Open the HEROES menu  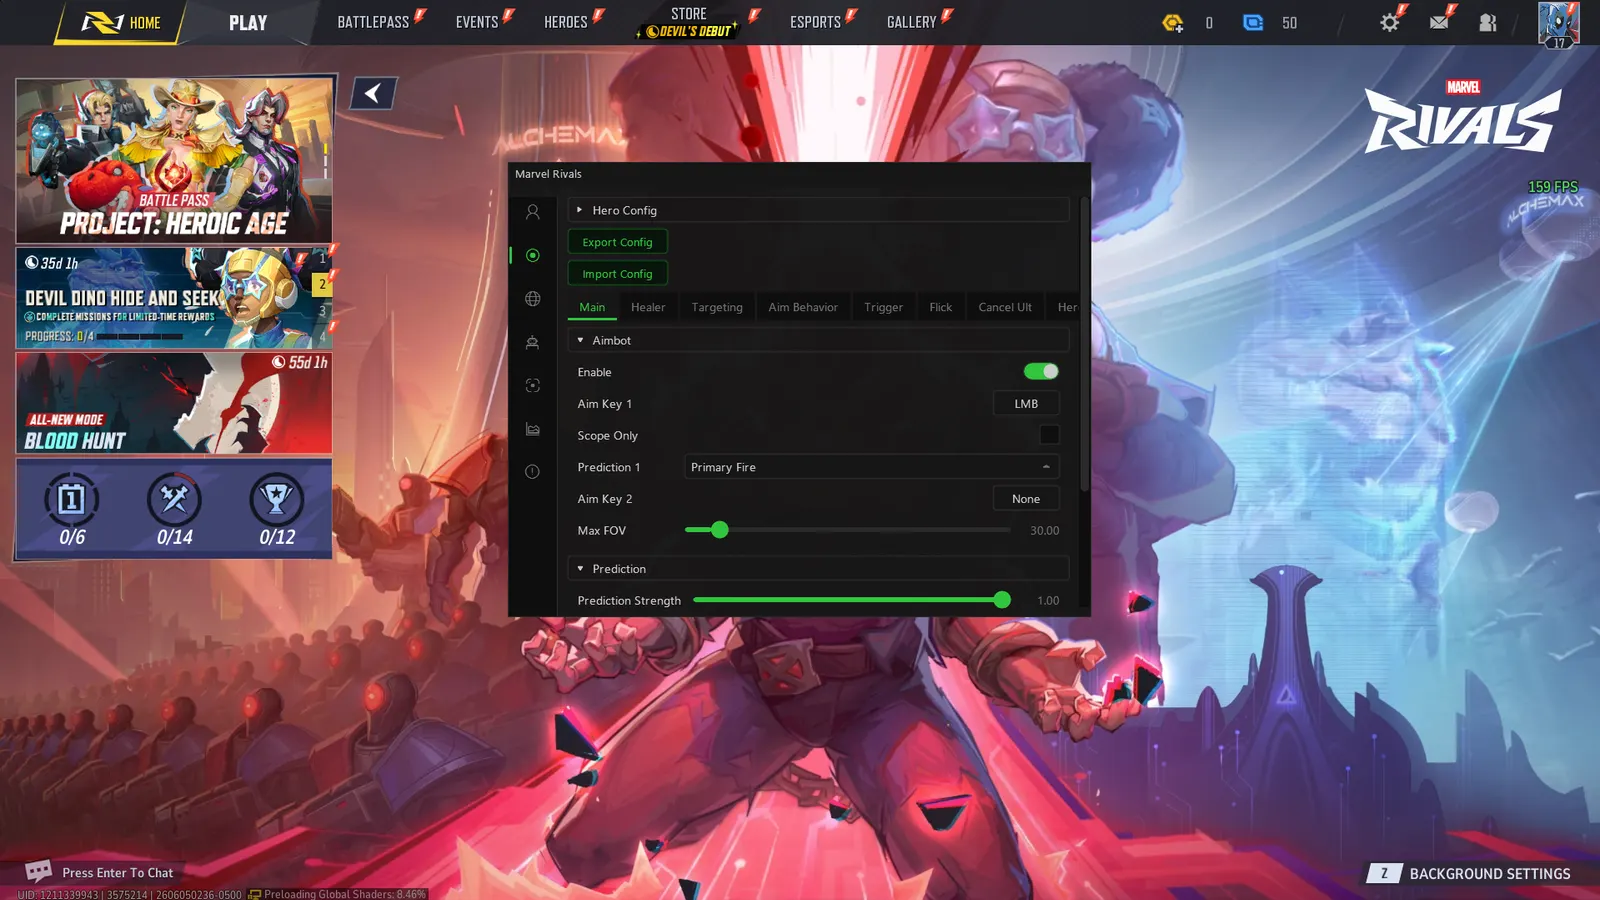coord(566,22)
